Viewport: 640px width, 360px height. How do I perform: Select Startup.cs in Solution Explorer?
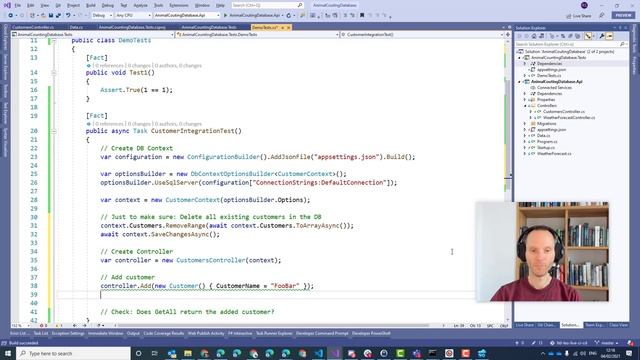click(546, 147)
